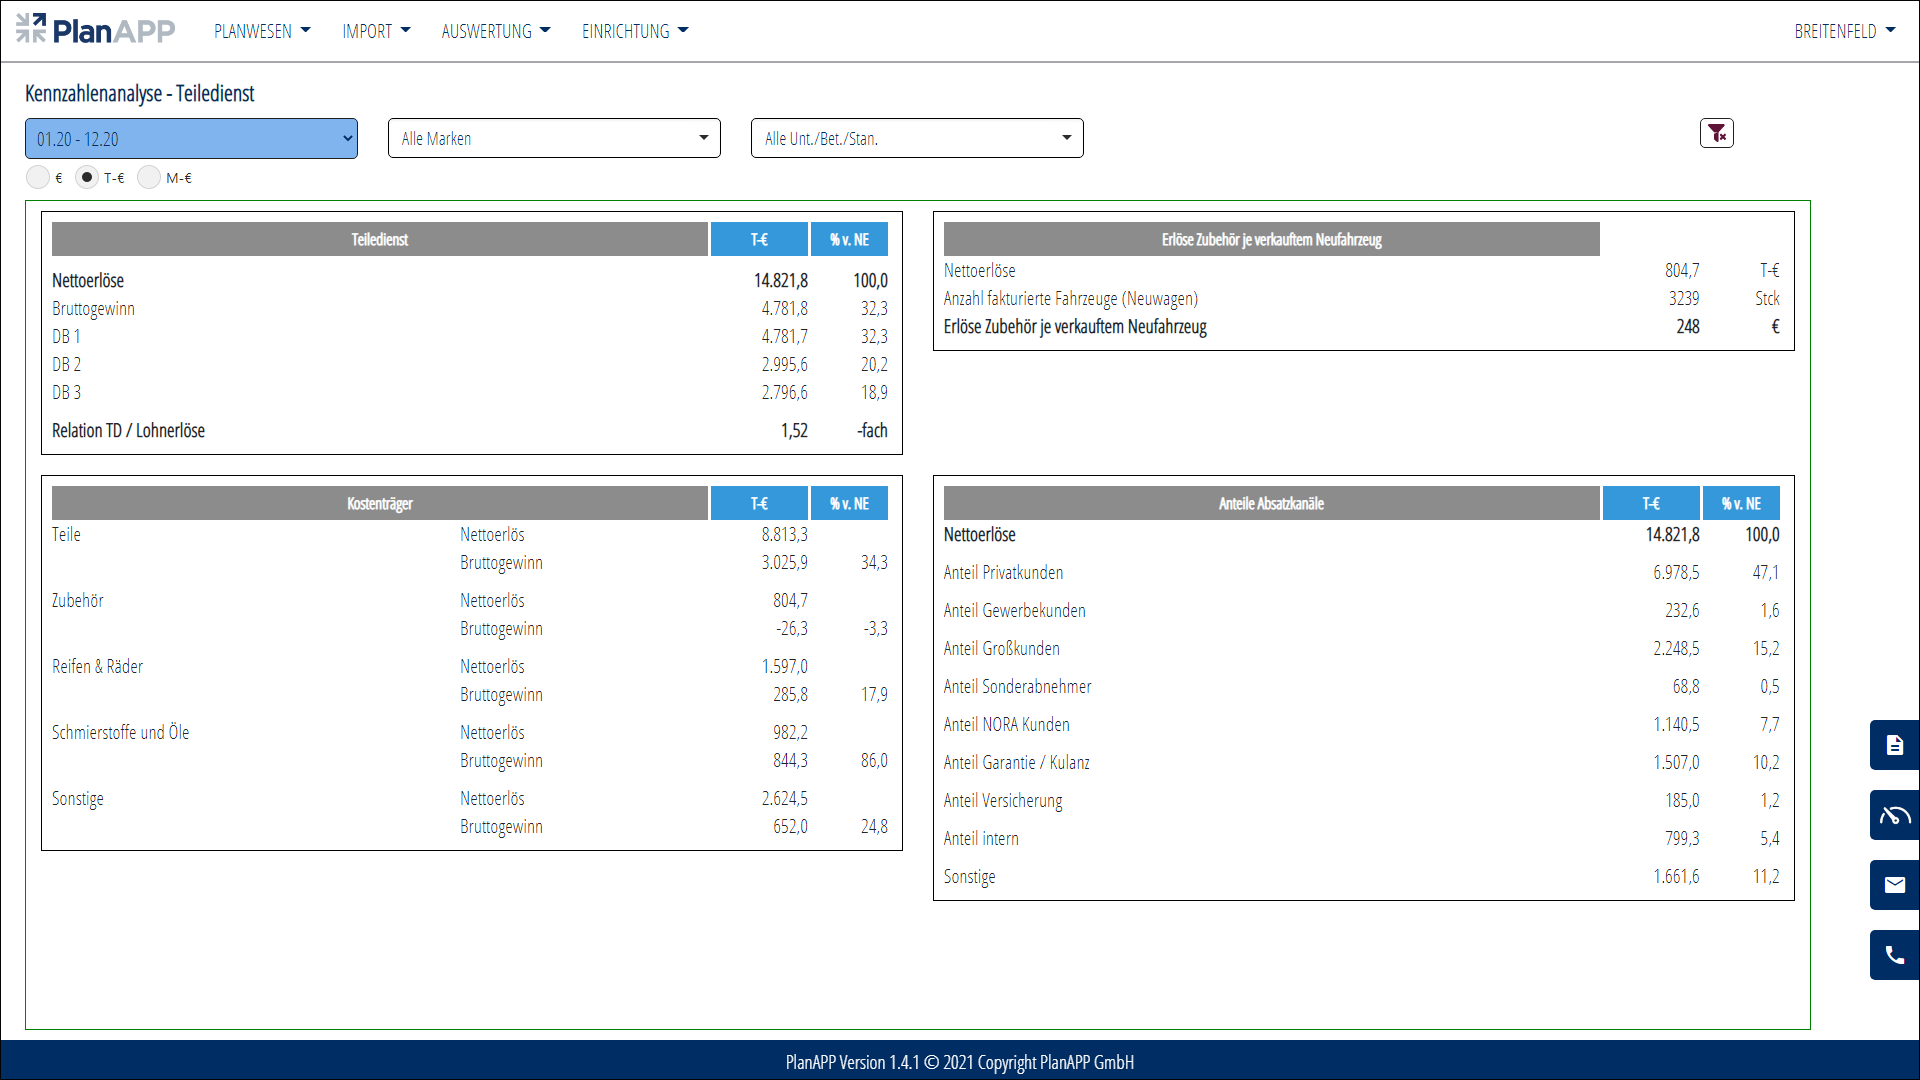Click the Kostenträger T-€ column header
The height and width of the screenshot is (1080, 1920).
click(759, 504)
